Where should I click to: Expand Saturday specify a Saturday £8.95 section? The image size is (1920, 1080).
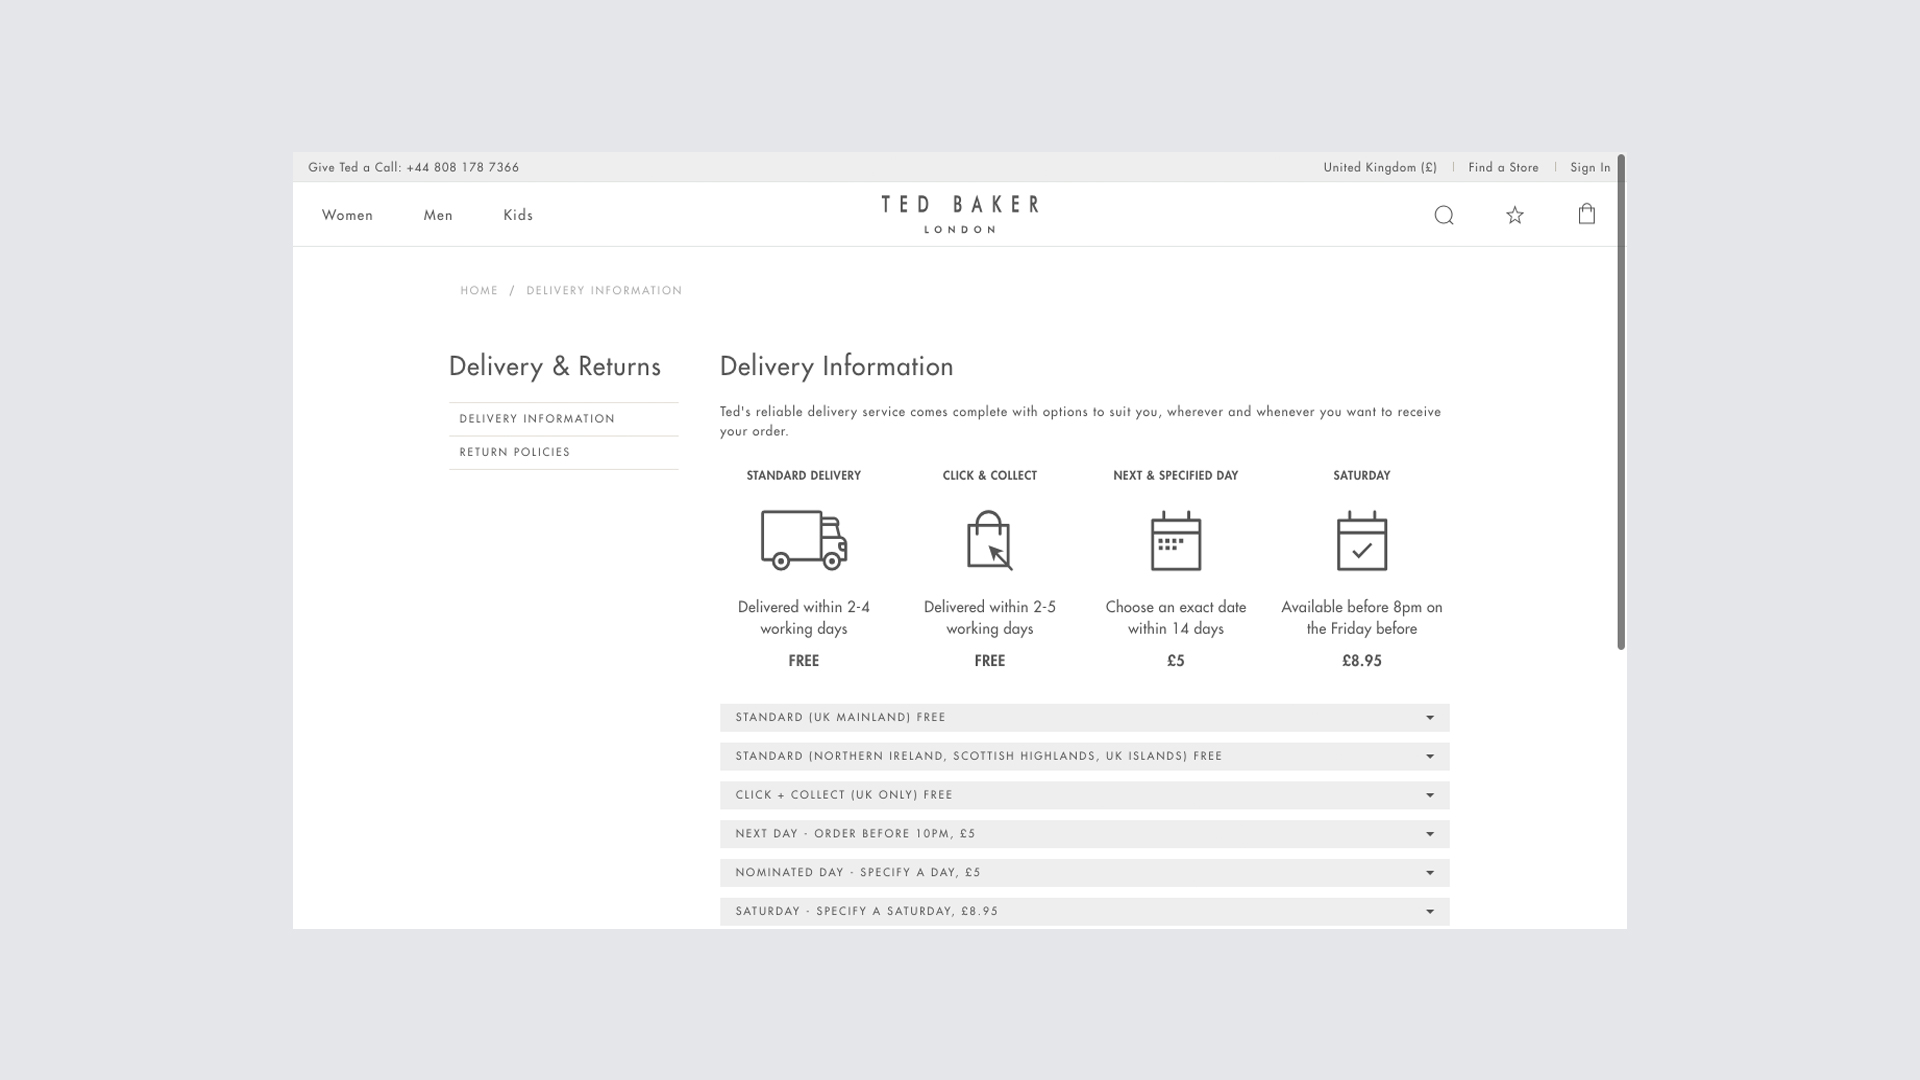1084,911
